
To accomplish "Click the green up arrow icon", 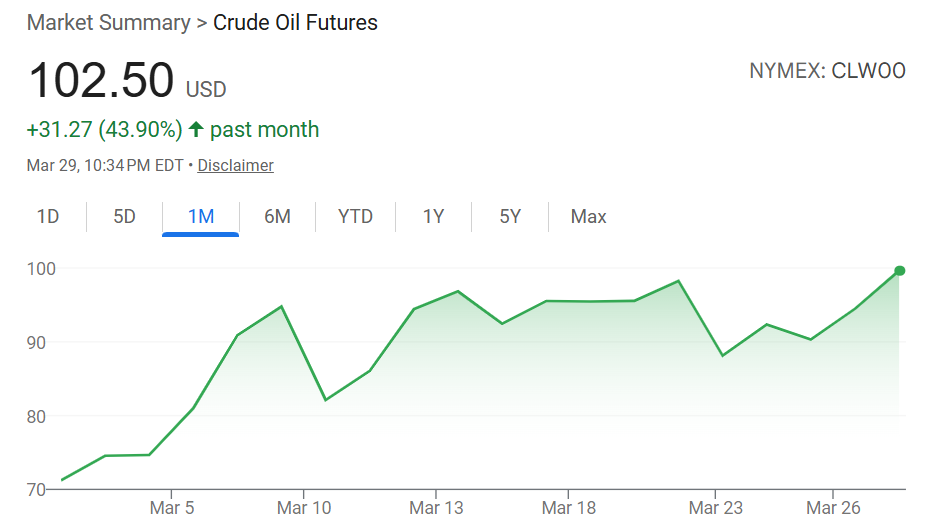I will (x=196, y=130).
